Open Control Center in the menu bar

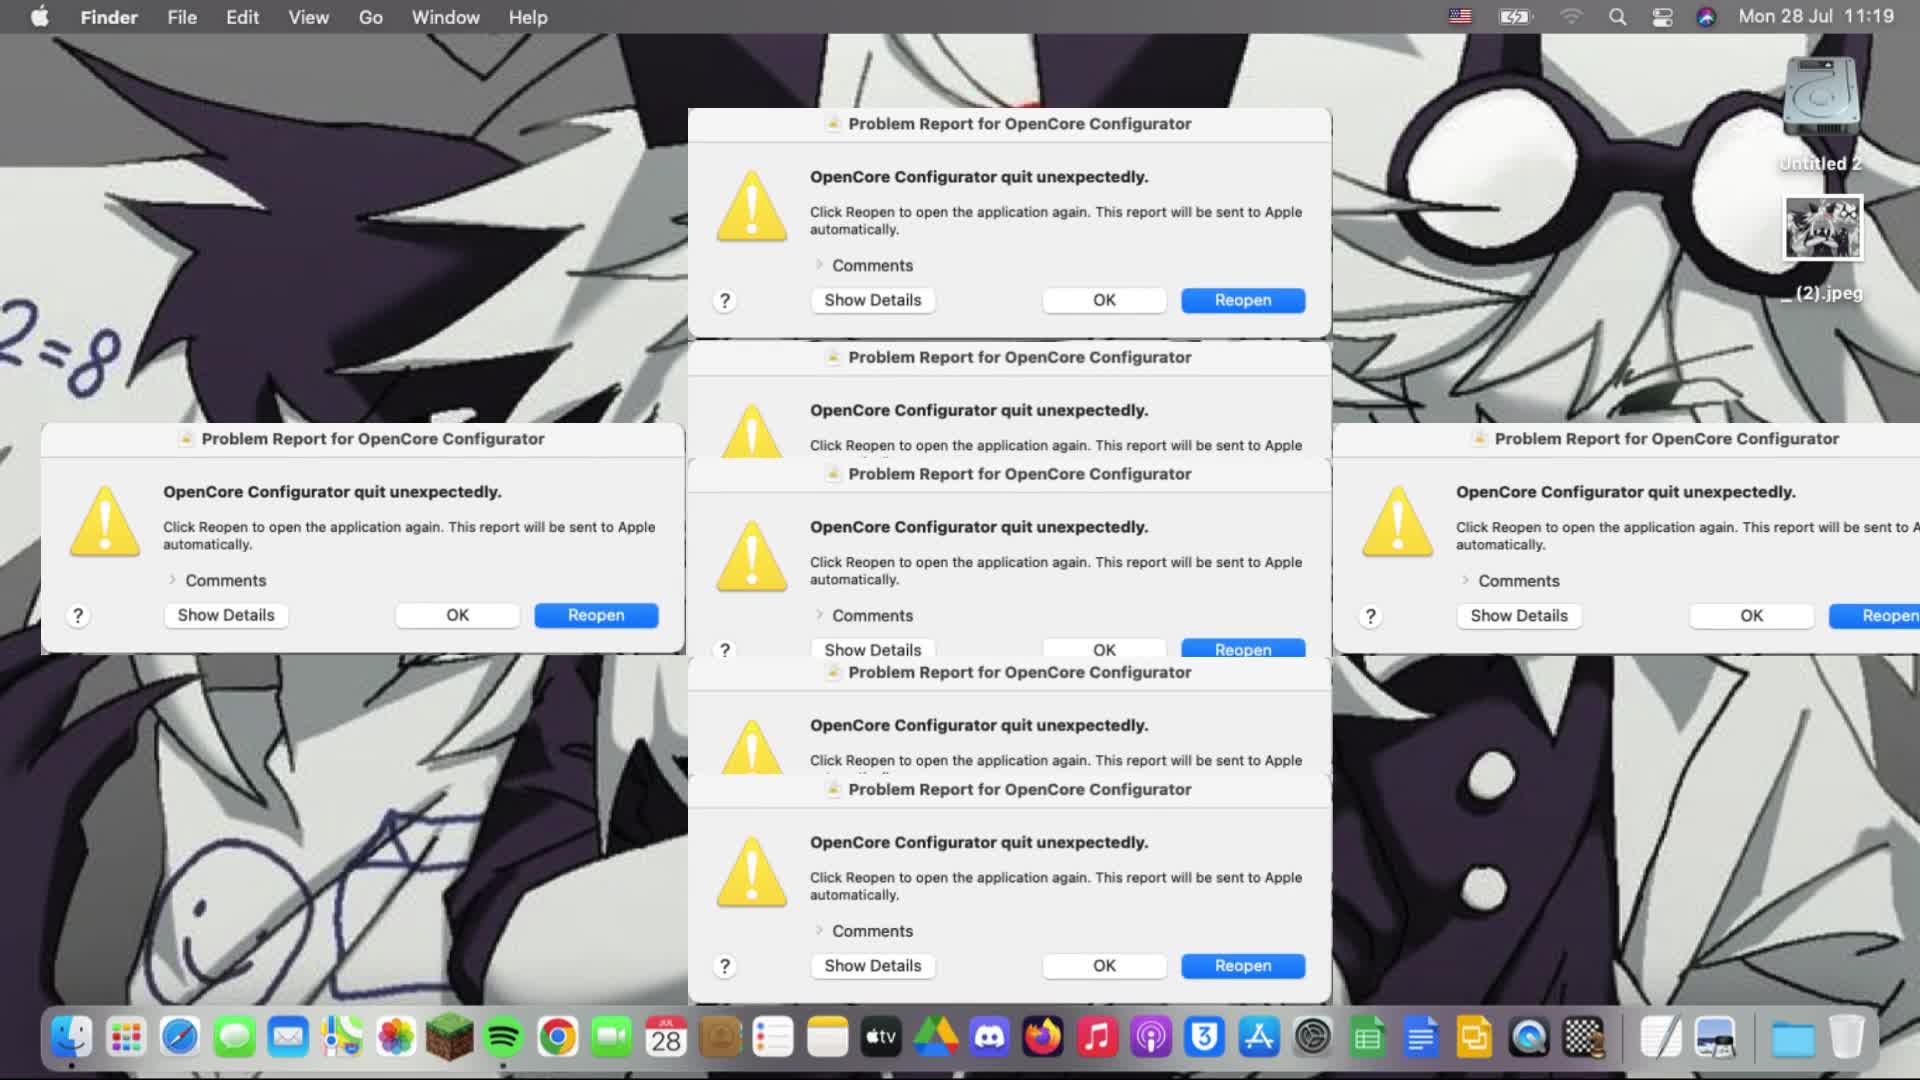click(1662, 17)
